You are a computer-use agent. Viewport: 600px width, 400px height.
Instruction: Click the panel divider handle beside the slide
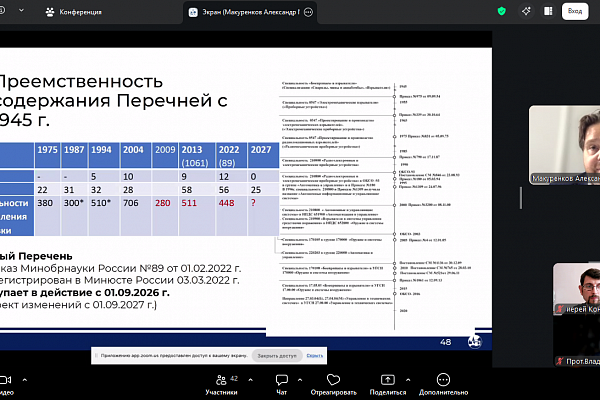(x=521, y=198)
